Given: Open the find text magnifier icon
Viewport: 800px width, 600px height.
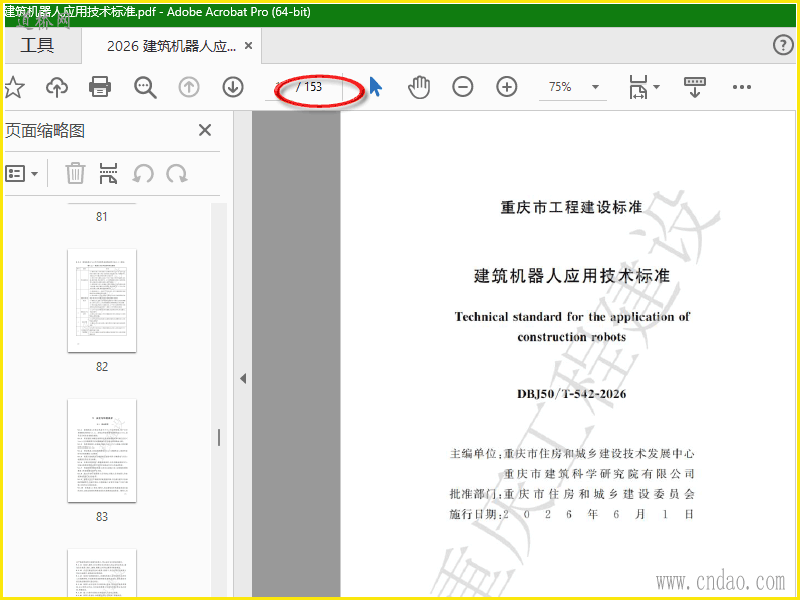Looking at the screenshot, I should 145,87.
